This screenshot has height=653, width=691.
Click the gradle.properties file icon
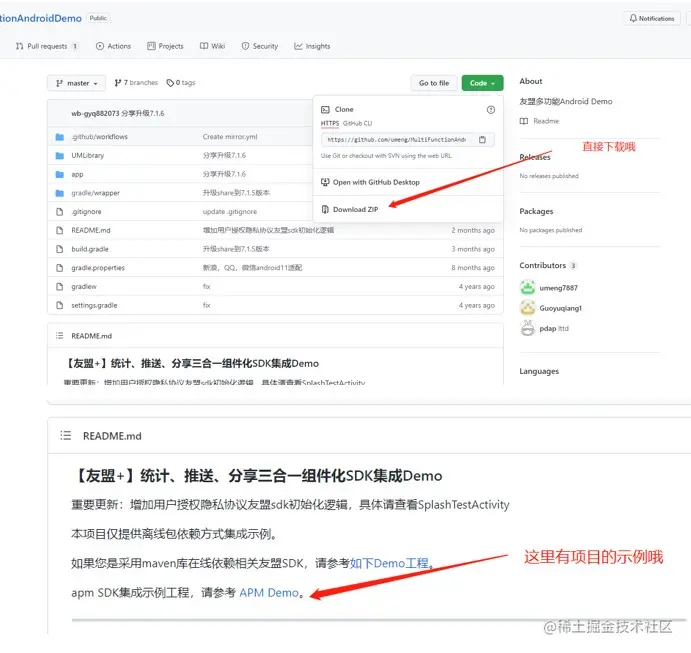pos(60,268)
